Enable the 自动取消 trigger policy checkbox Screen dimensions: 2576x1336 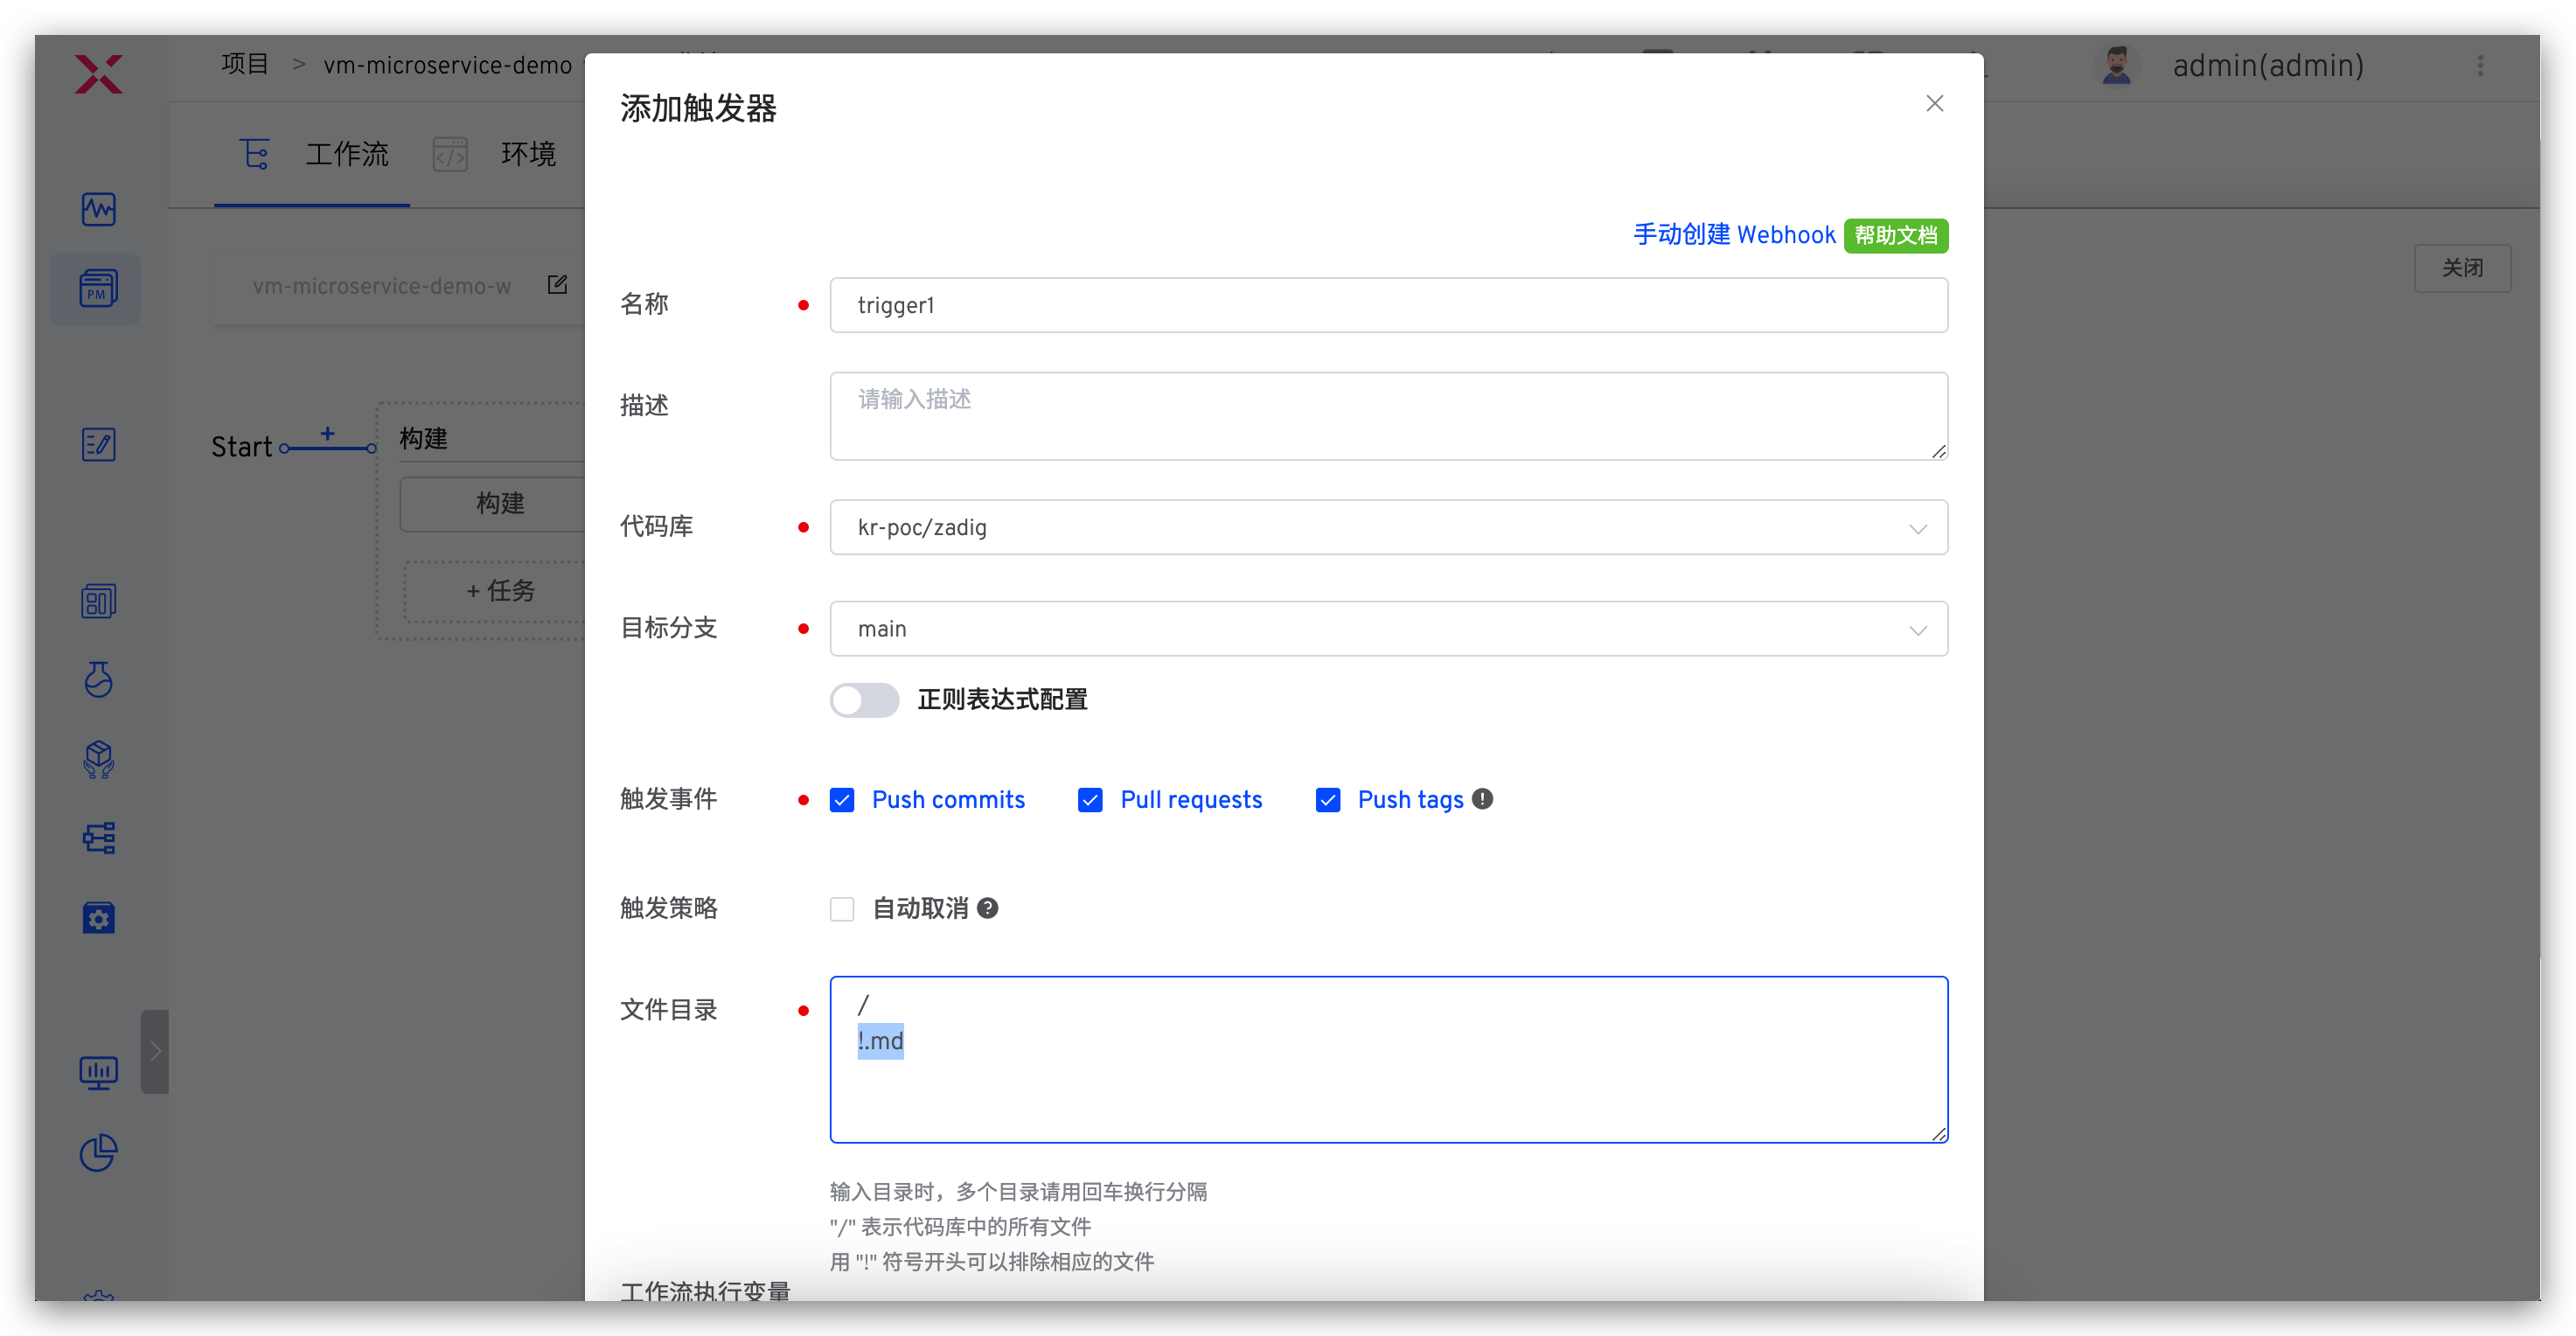pos(843,908)
